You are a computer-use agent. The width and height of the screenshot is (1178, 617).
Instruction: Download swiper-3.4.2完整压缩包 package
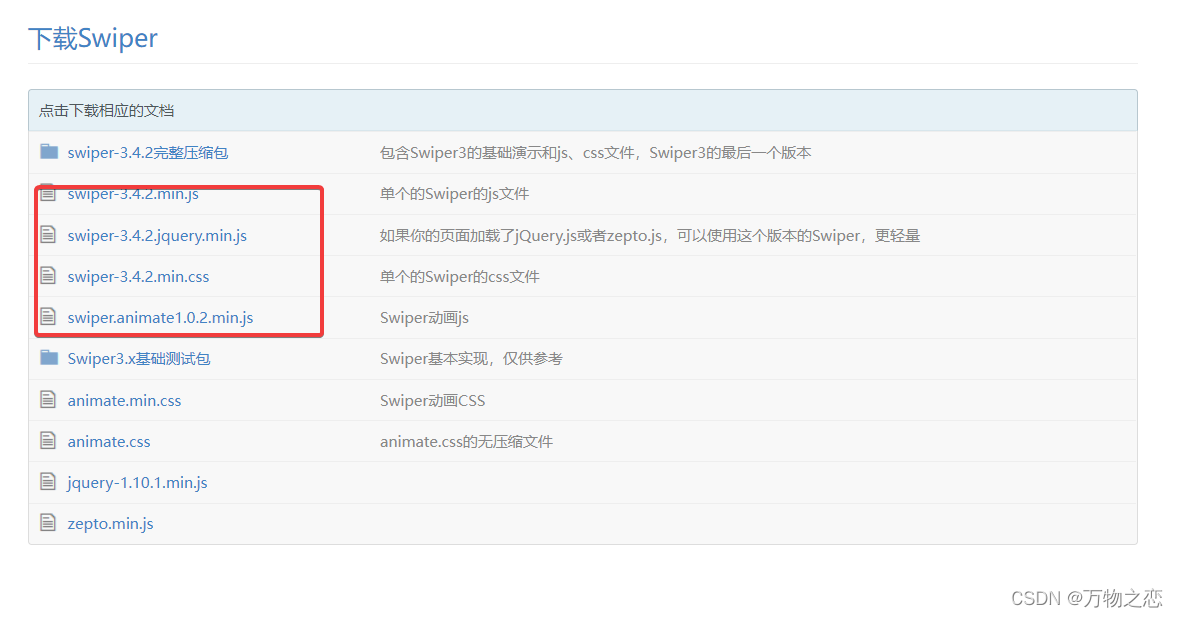click(147, 153)
